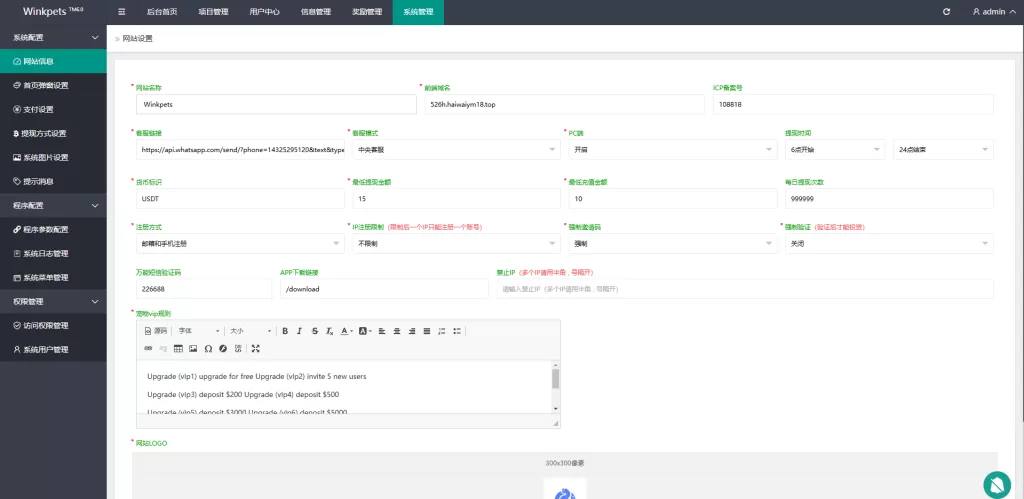
Task: Open the IP注册限制 dropdown showing 不限制
Action: (456, 243)
